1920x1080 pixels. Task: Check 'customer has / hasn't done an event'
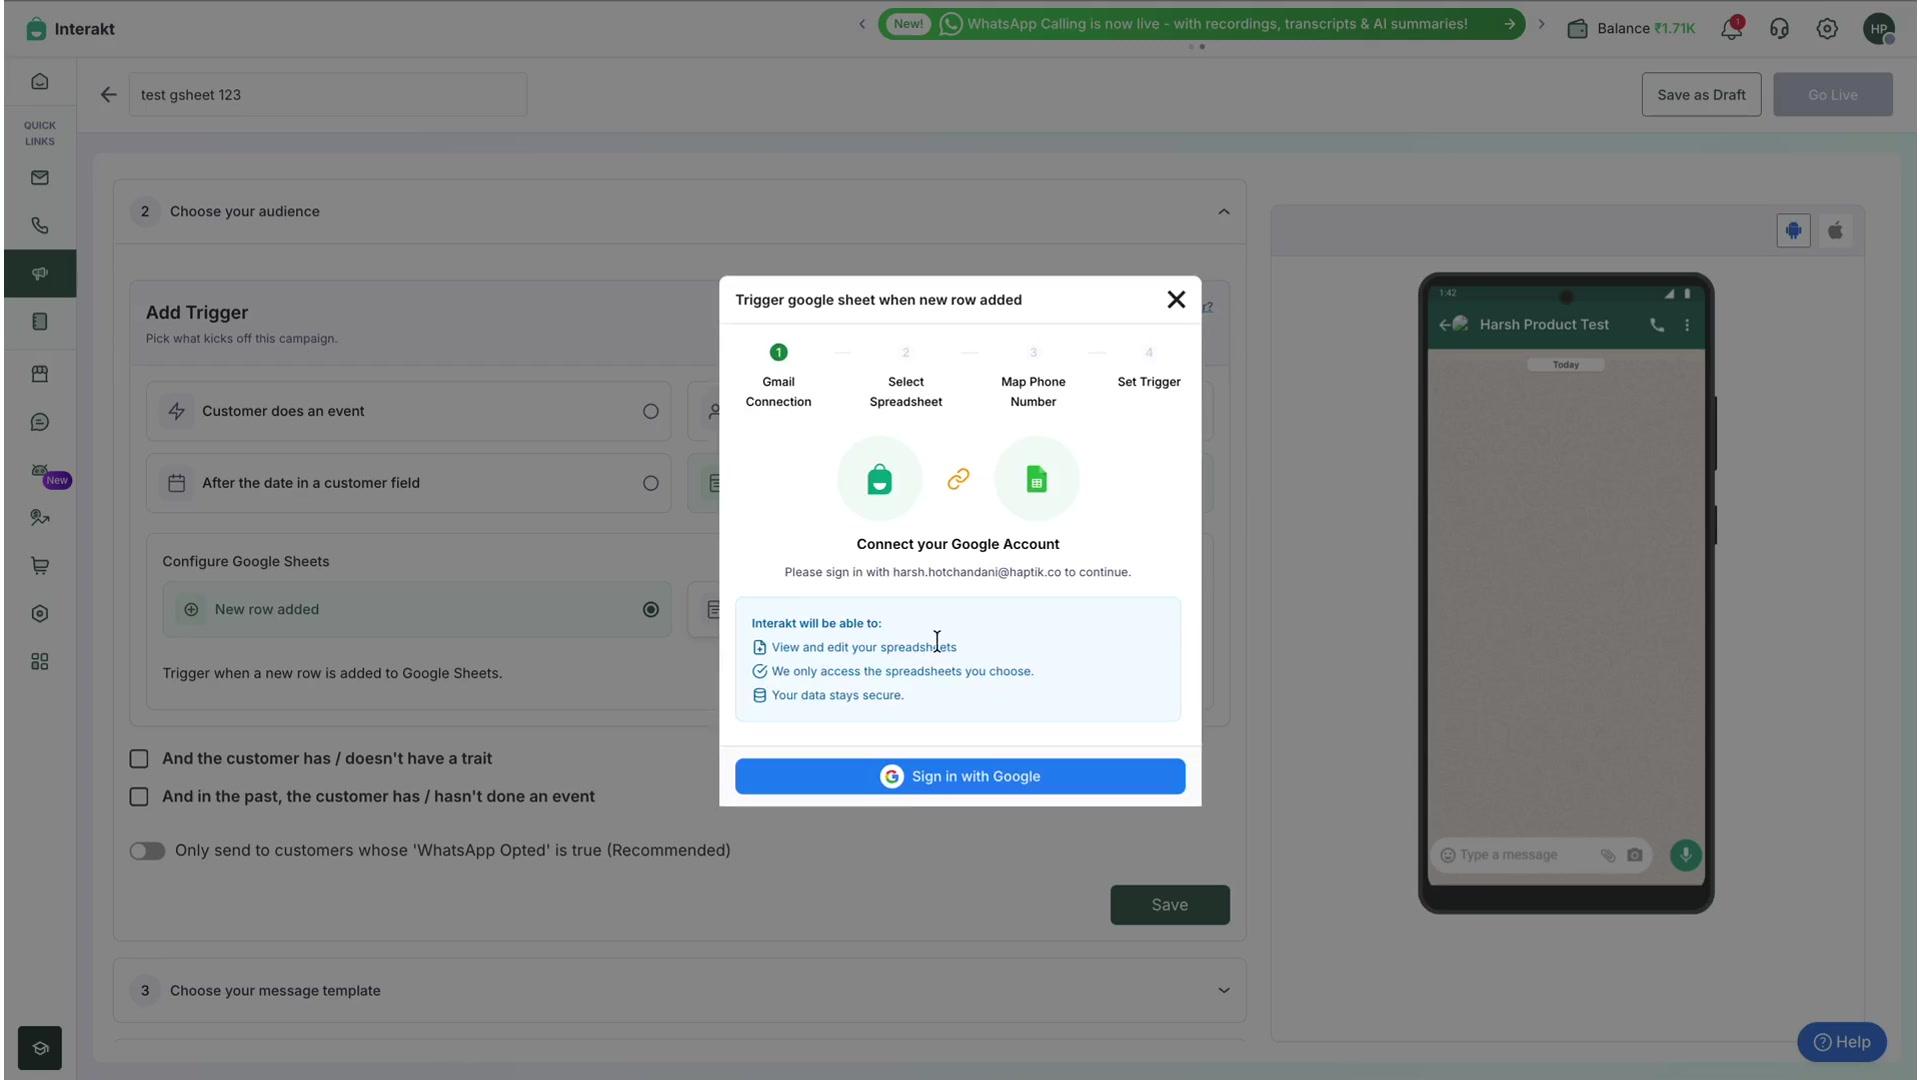(x=139, y=797)
